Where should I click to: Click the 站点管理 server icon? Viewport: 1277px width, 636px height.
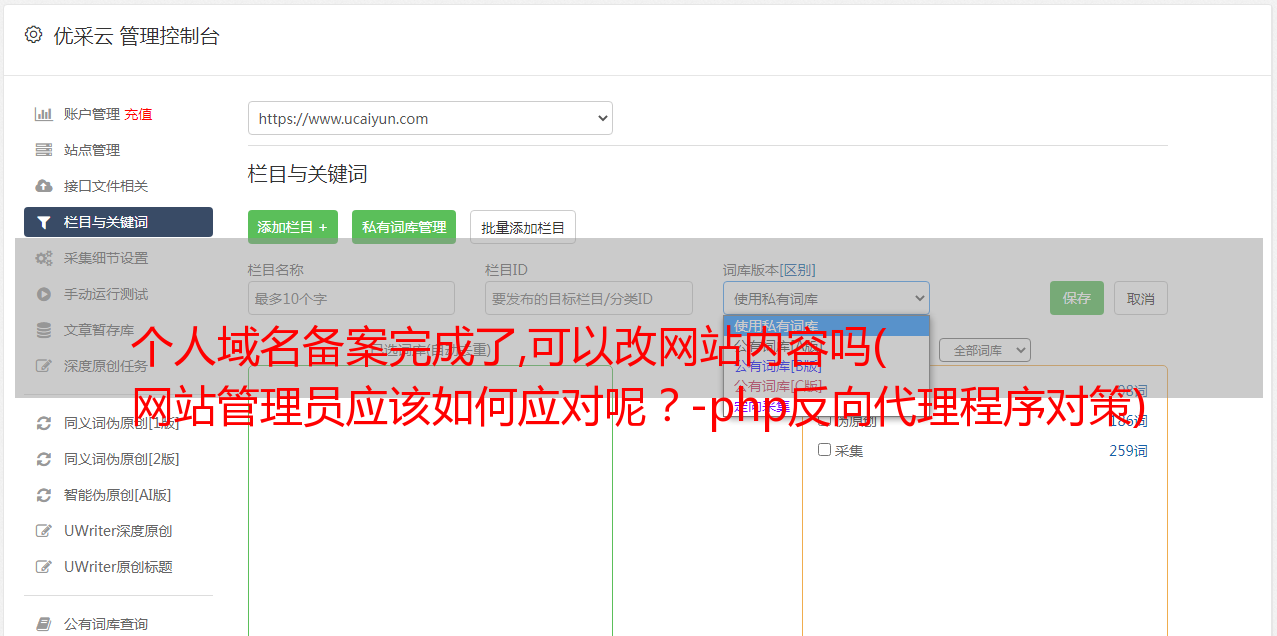(44, 150)
